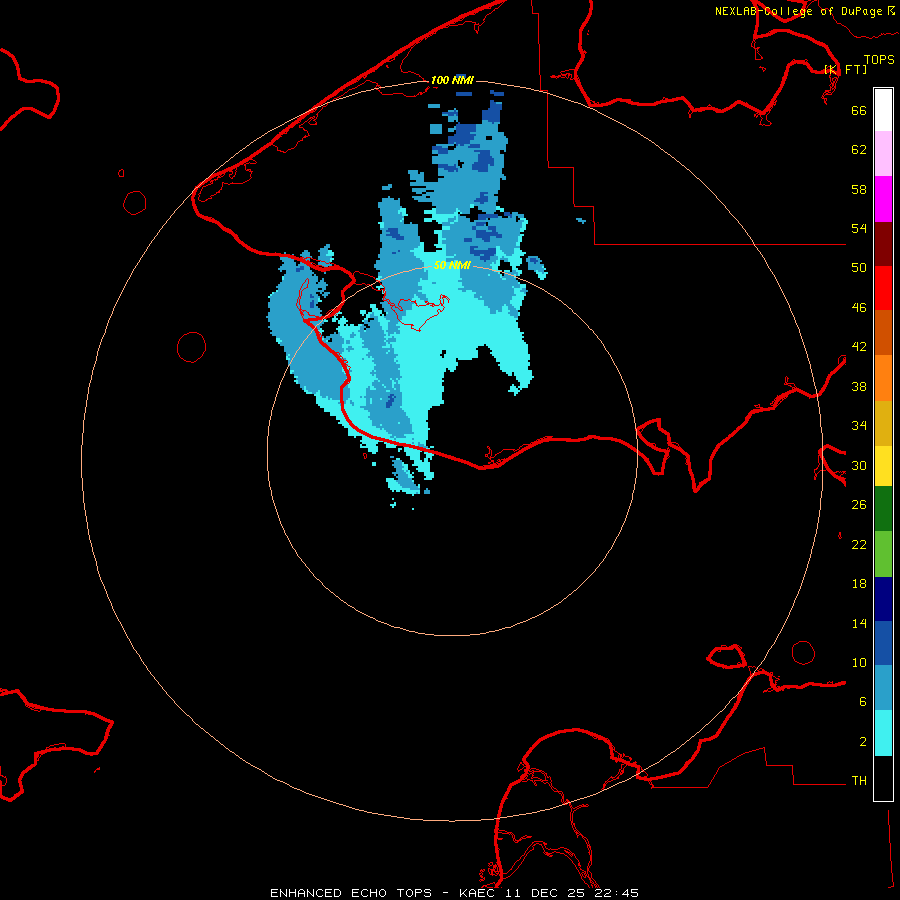900x900 pixels.
Task: Click the legend value 10
Action: 859,662
